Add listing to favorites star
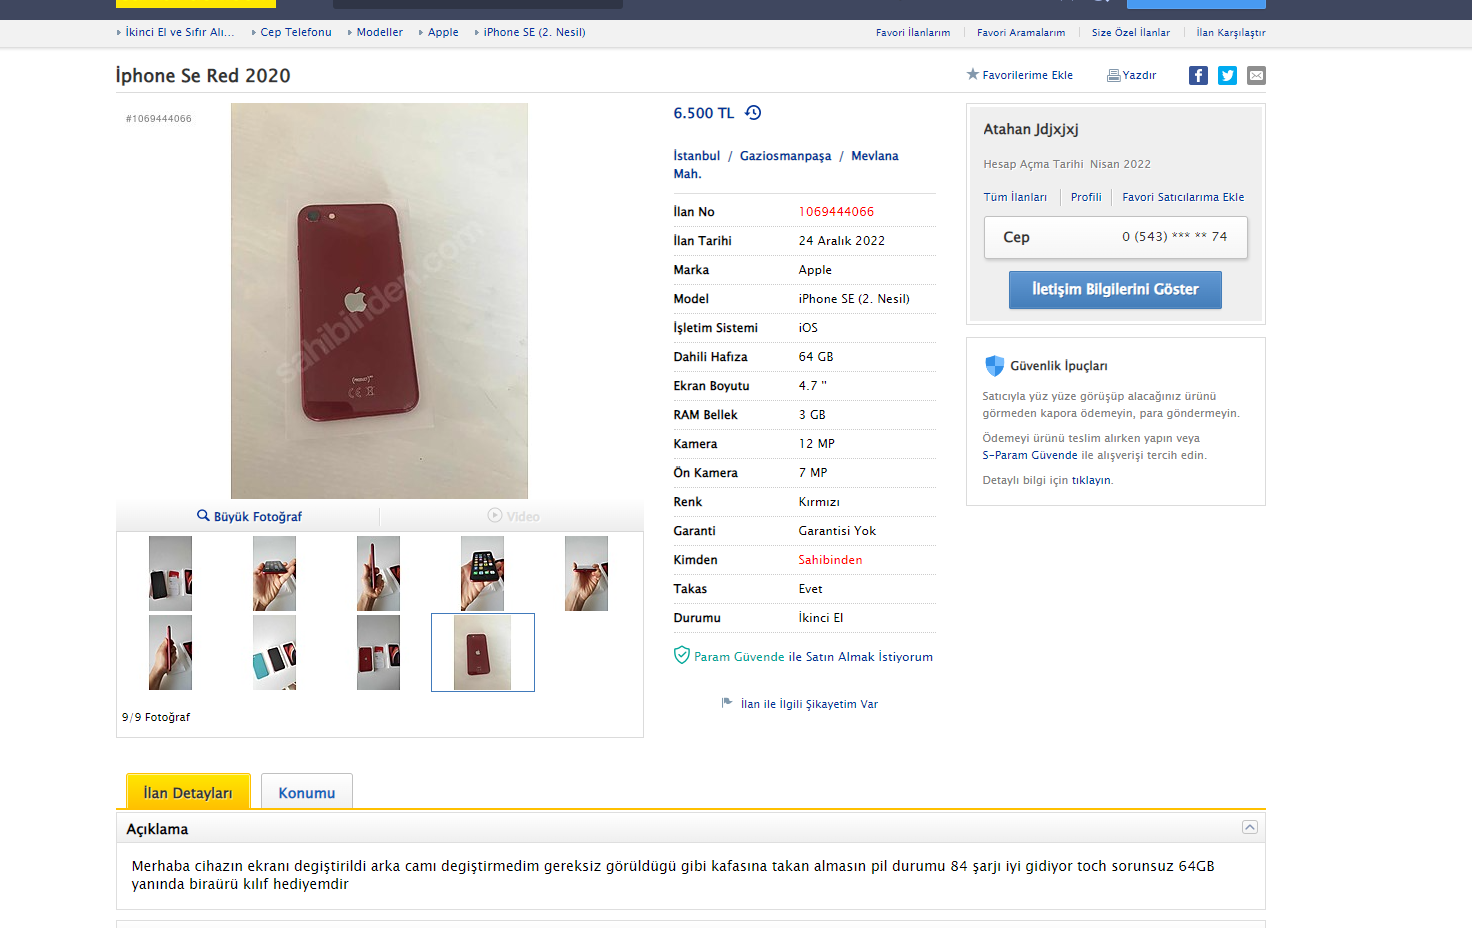This screenshot has width=1472, height=928. [x=972, y=74]
